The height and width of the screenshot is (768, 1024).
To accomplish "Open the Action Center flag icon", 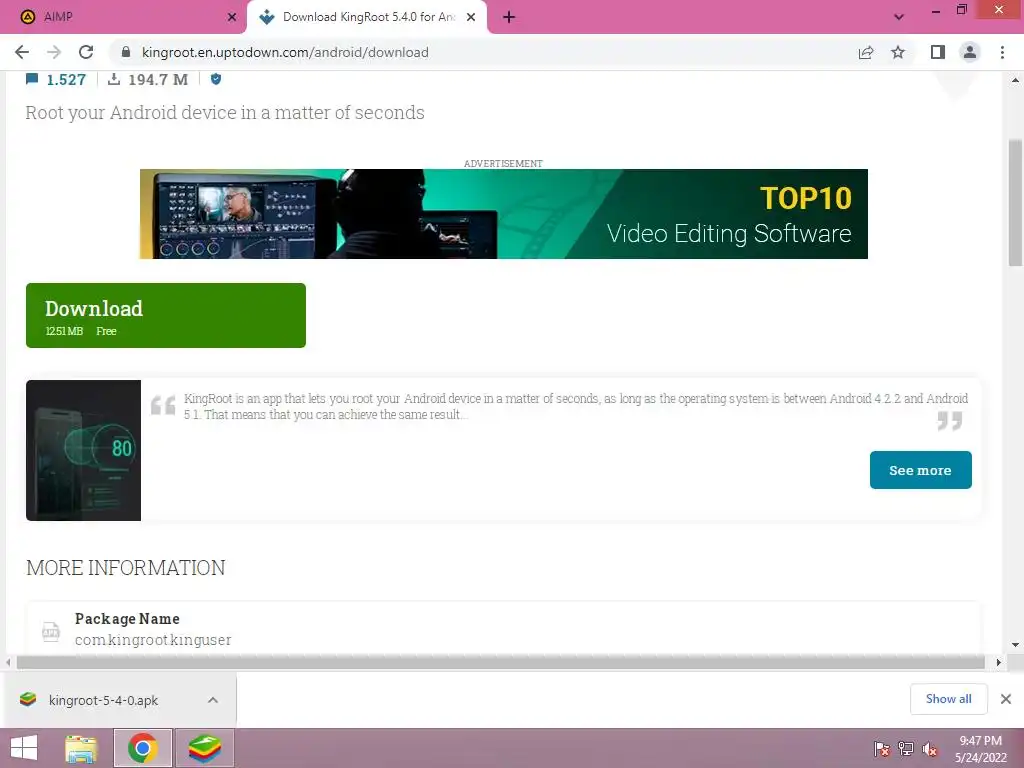I will pyautogui.click(x=881, y=749).
